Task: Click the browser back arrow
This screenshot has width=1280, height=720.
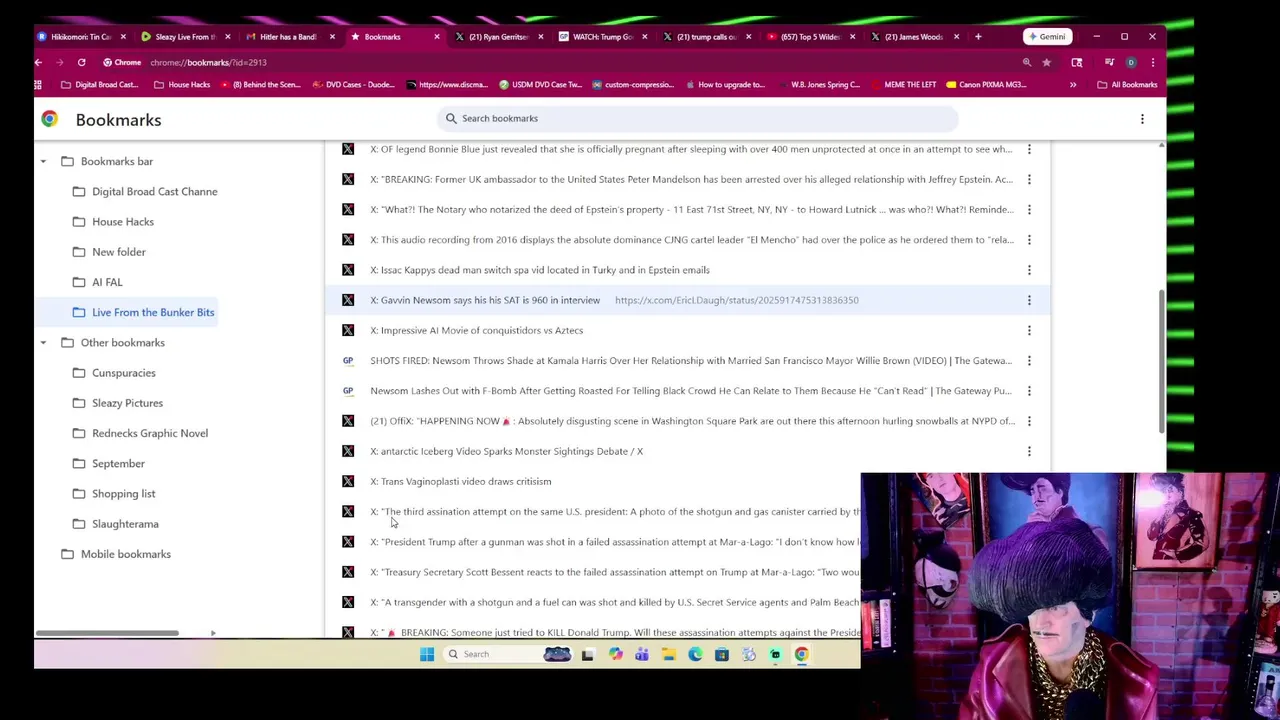Action: coord(39,62)
